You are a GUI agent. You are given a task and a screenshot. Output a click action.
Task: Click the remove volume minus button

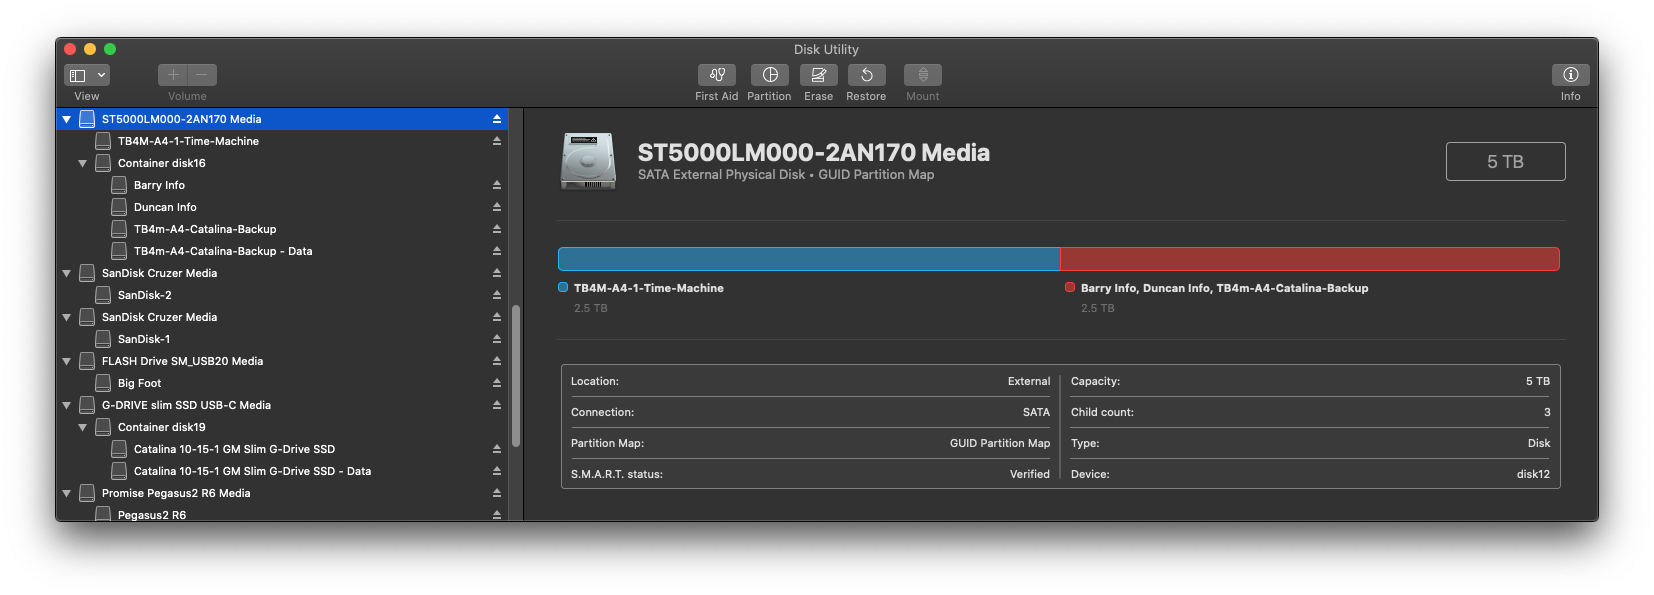coord(202,75)
